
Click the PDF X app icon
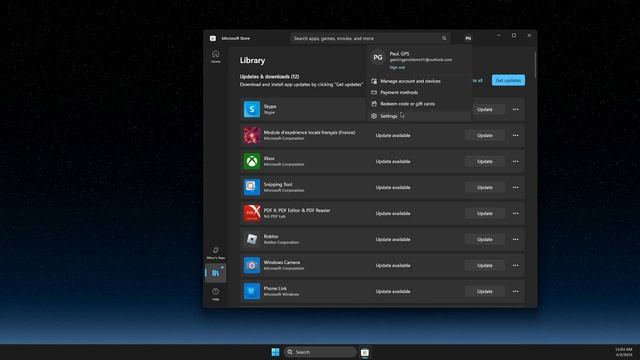(x=252, y=213)
